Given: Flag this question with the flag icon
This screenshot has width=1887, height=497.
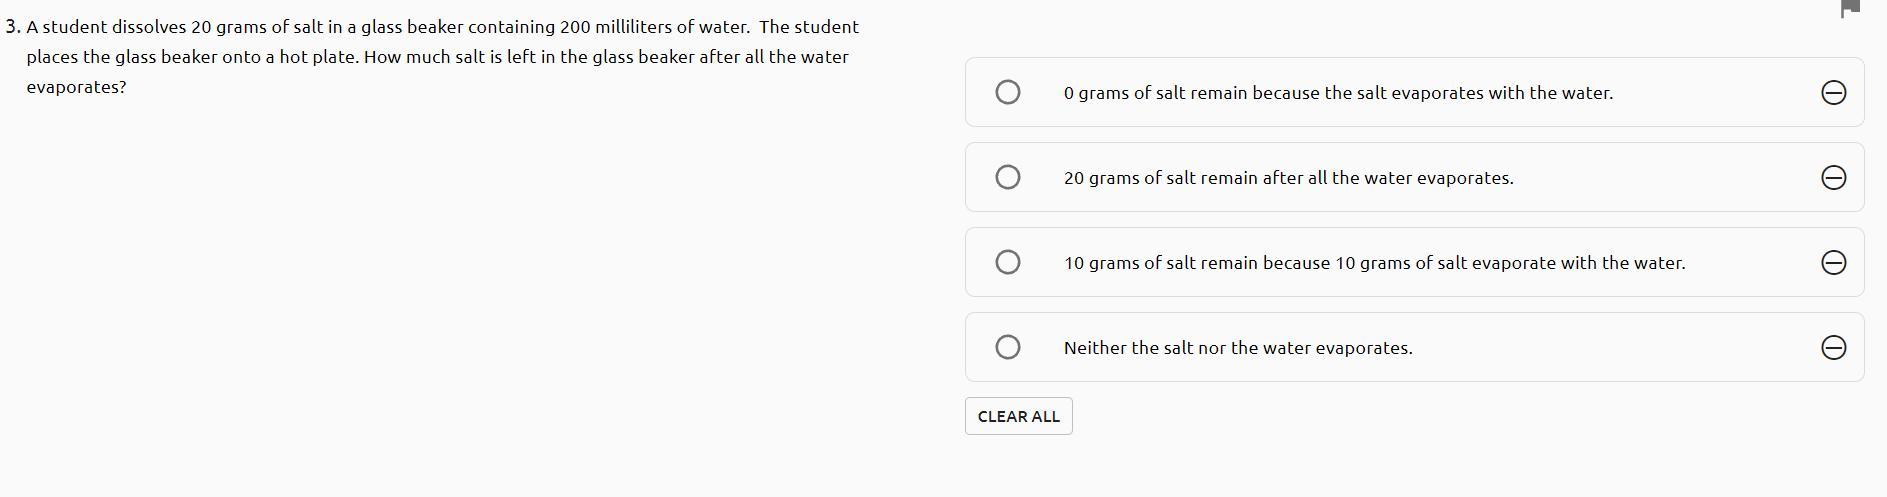Looking at the screenshot, I should tap(1850, 8).
